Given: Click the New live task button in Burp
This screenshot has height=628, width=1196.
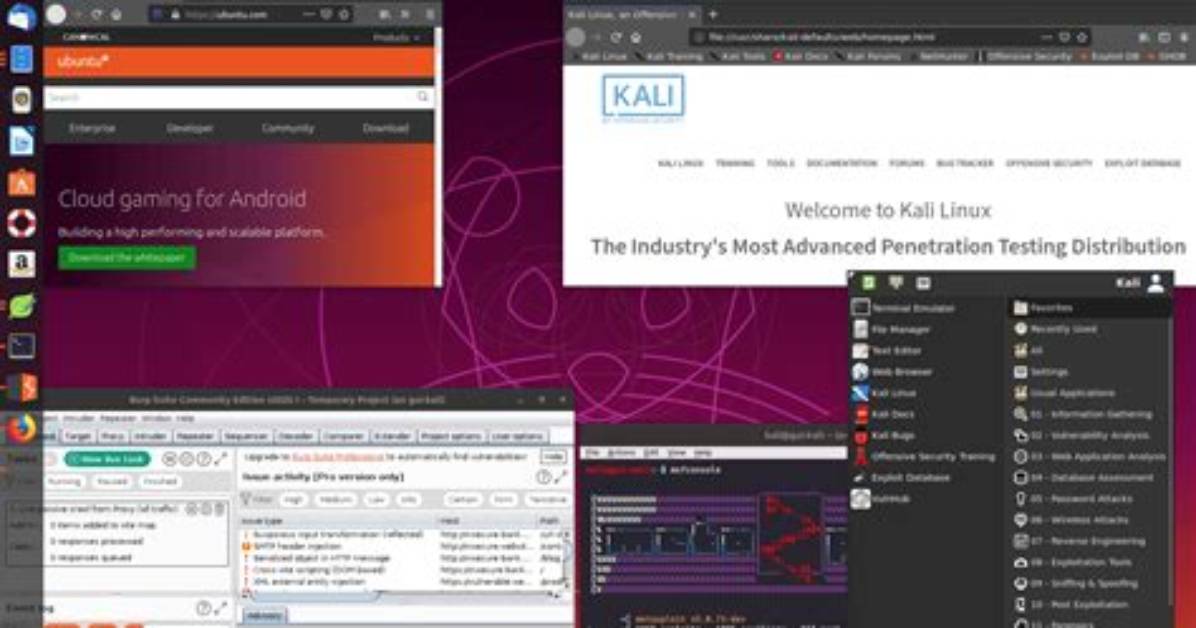Looking at the screenshot, I should (x=108, y=459).
